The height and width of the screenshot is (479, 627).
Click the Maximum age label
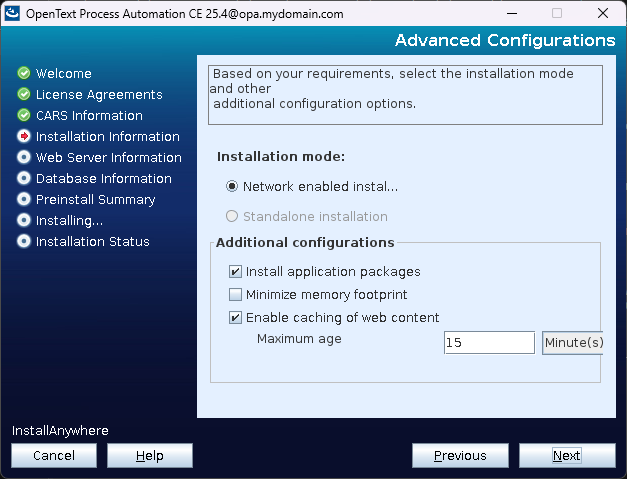[x=299, y=339]
